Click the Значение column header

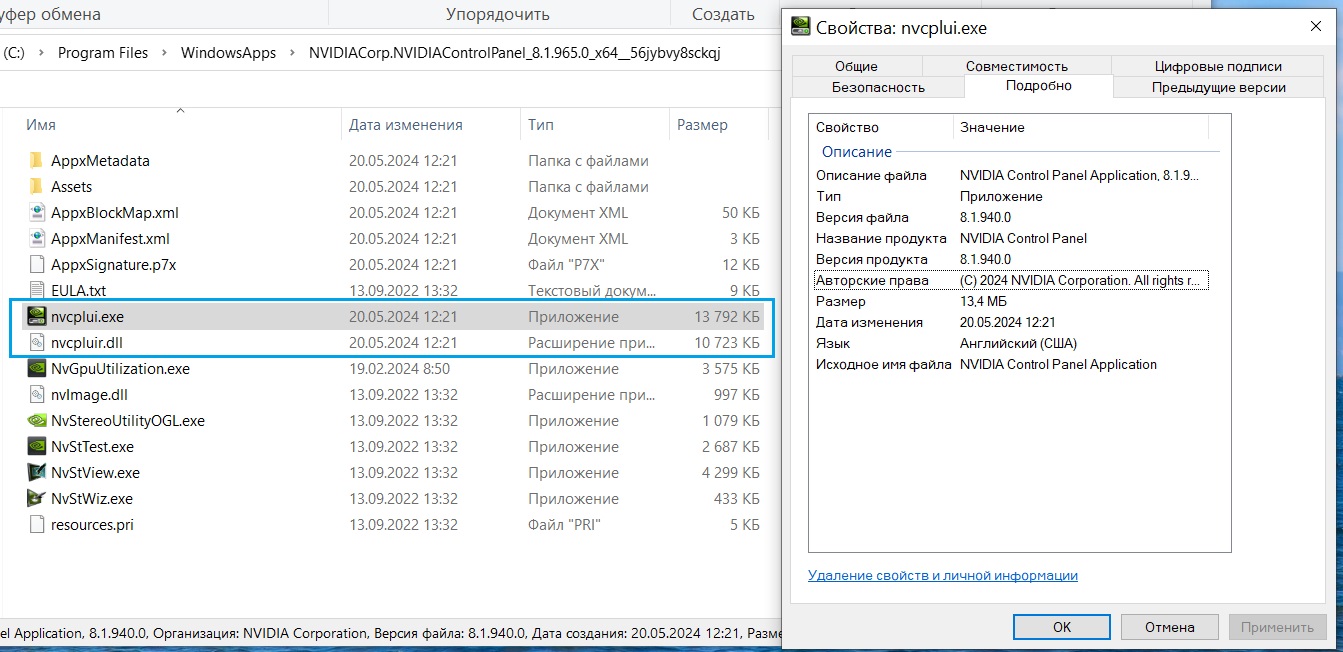1081,127
